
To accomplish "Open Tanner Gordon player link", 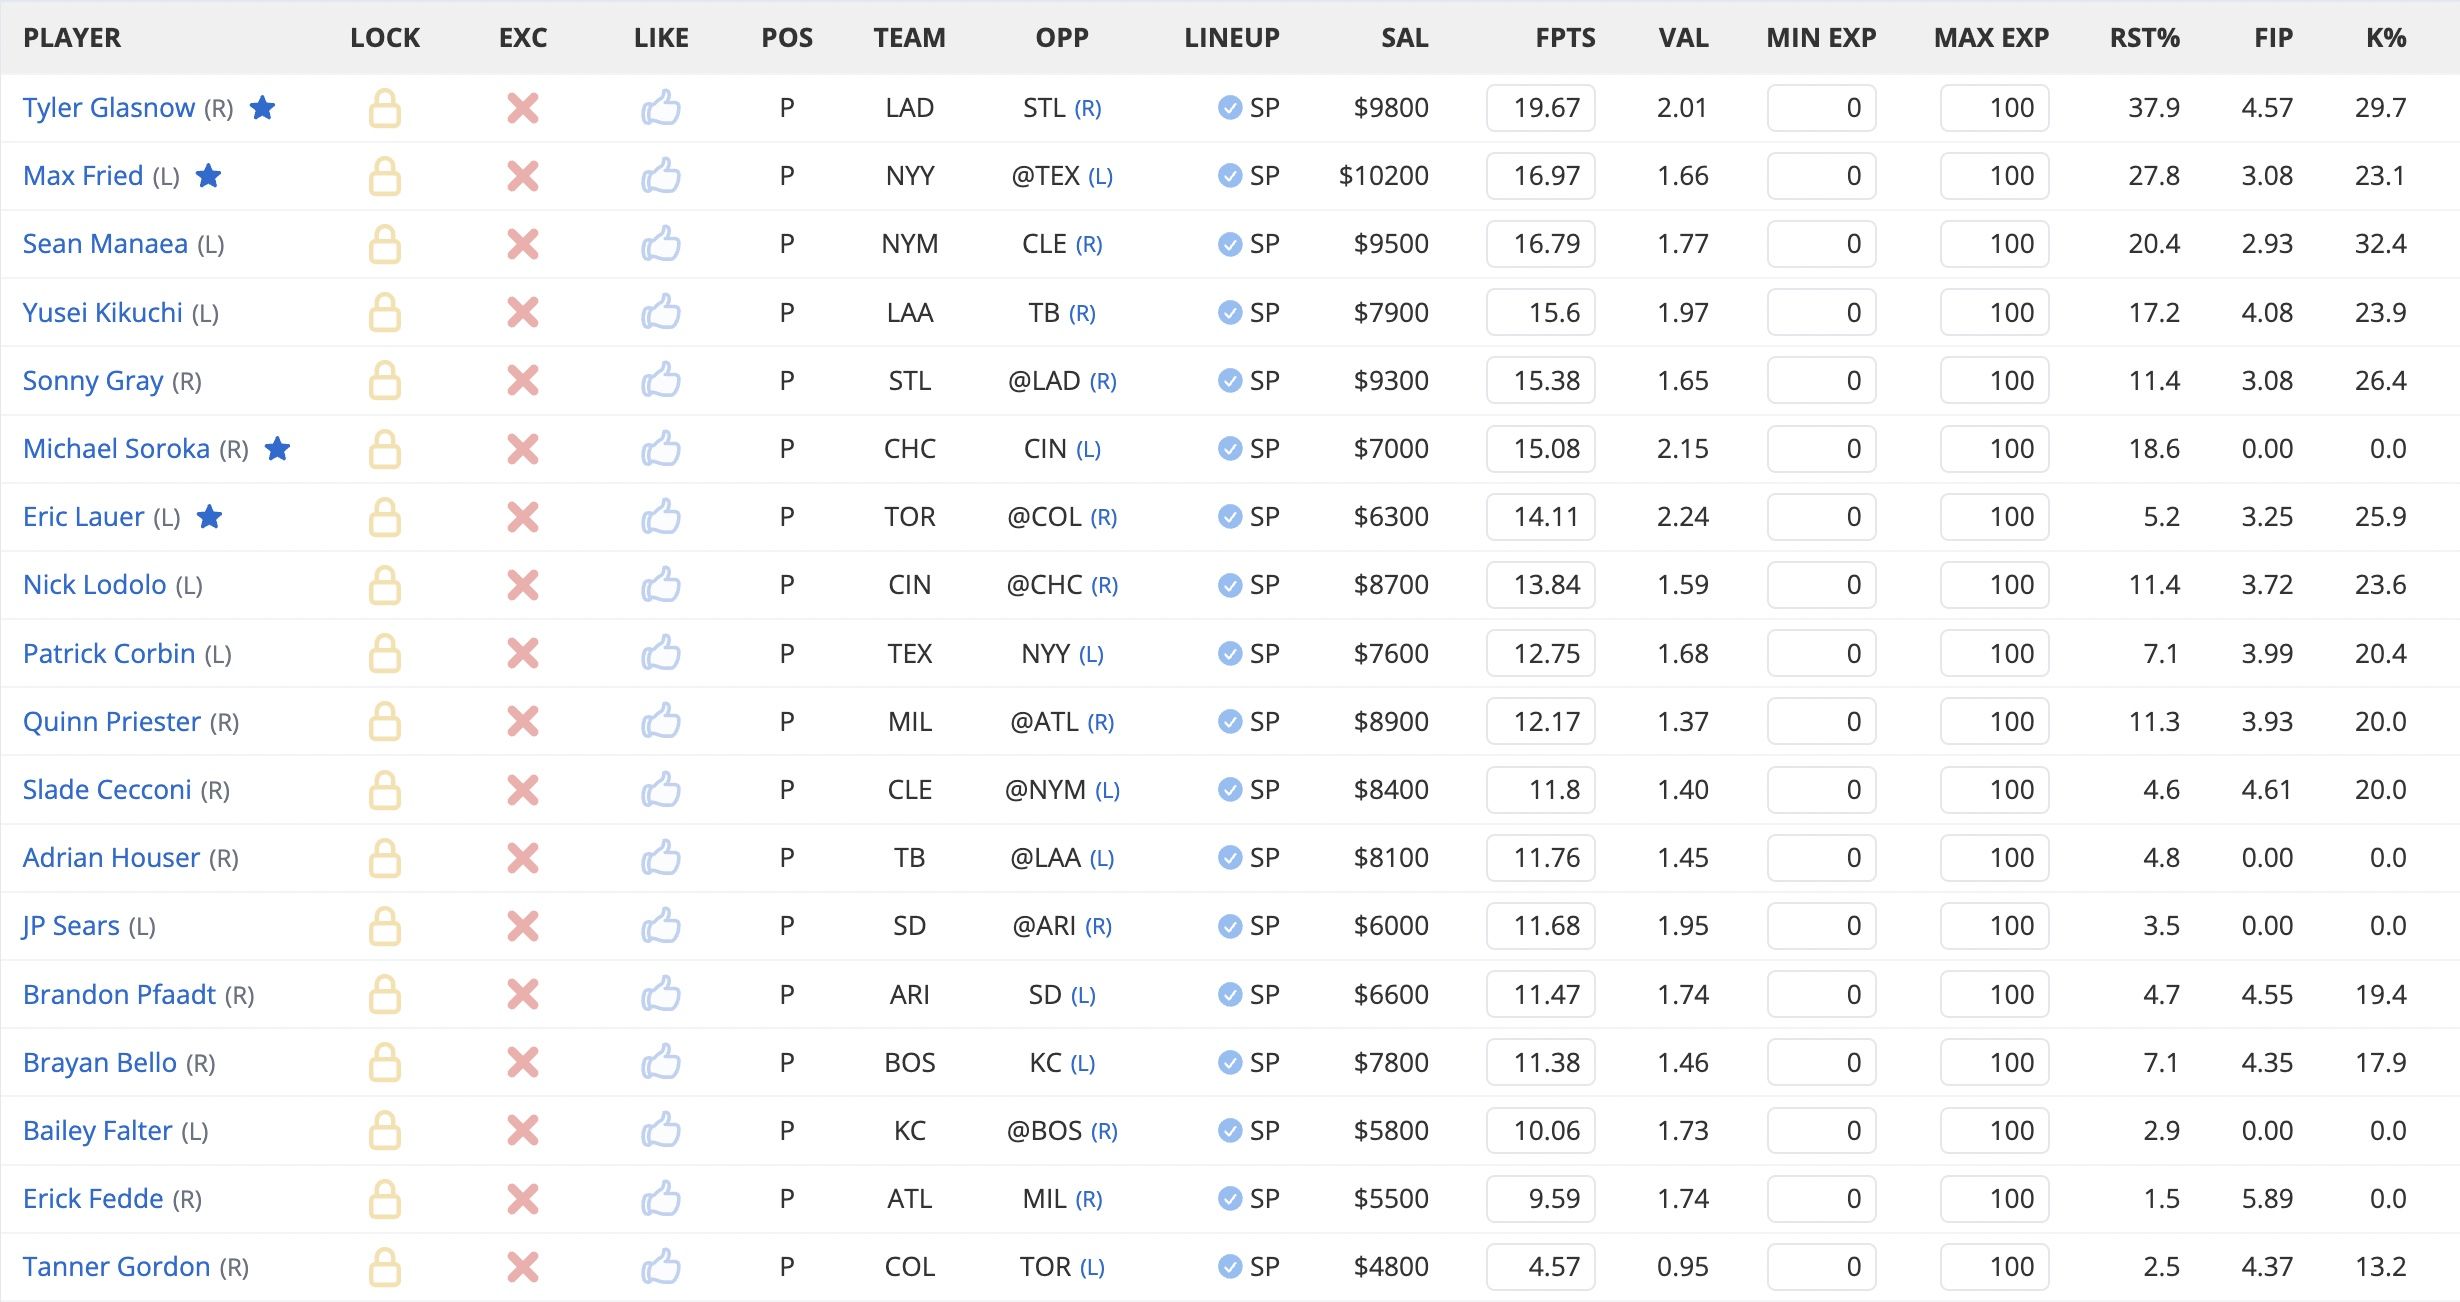I will (x=117, y=1267).
